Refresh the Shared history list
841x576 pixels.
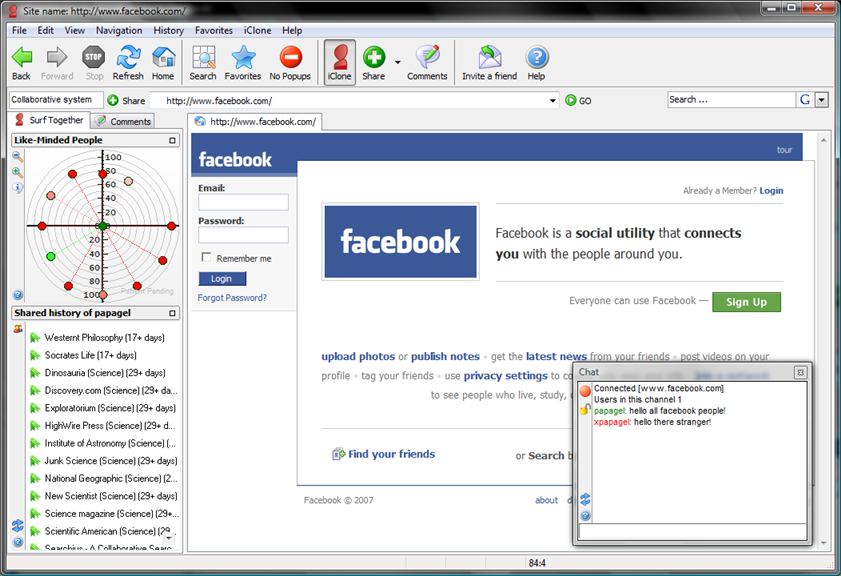(x=18, y=525)
